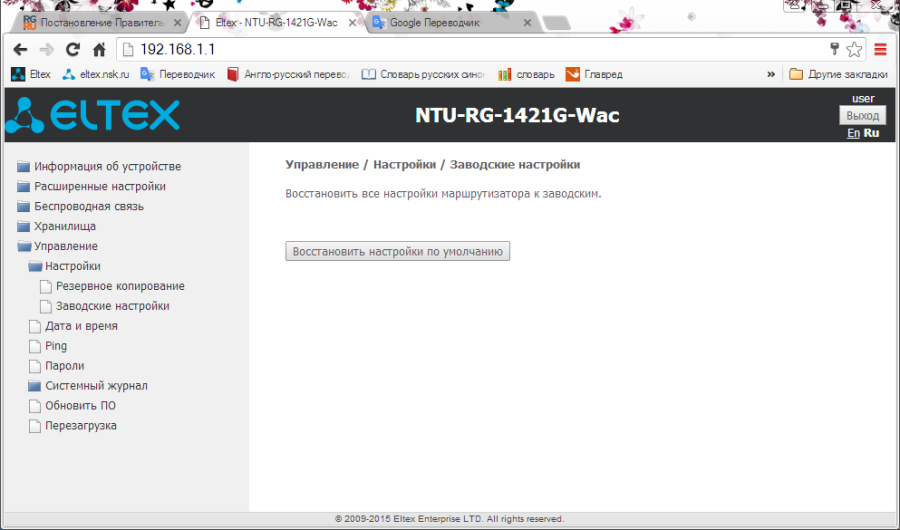Screen dimensions: 900x530
Task: Open the Переводчик bookmark
Action: (x=178, y=74)
